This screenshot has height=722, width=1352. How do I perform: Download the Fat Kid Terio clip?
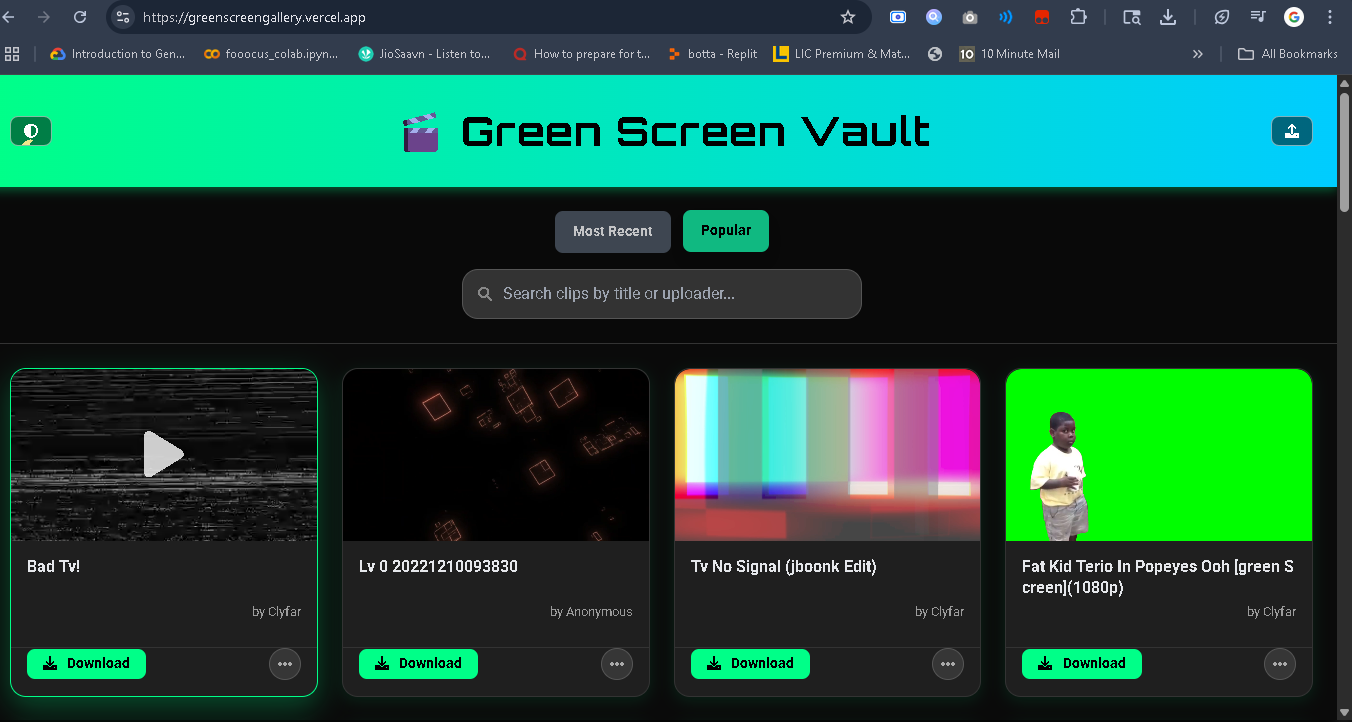[1081, 663]
